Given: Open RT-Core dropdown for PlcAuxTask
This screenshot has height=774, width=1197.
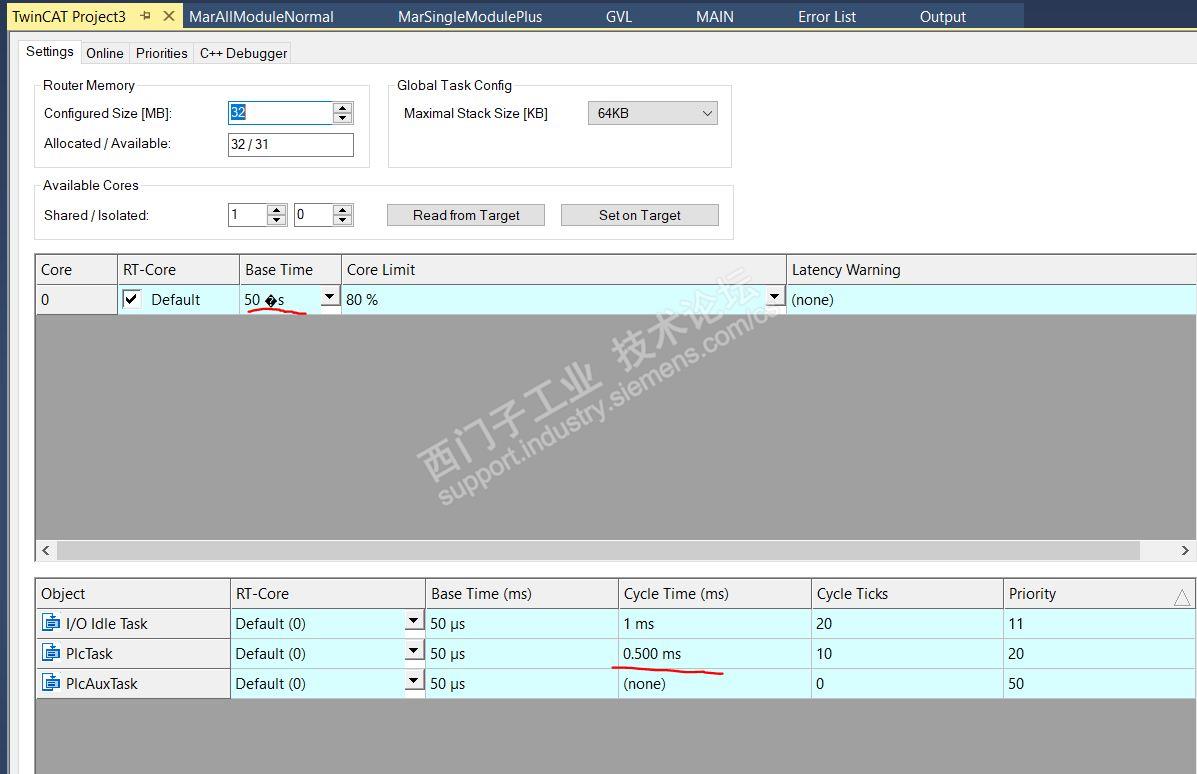Looking at the screenshot, I should tap(414, 680).
